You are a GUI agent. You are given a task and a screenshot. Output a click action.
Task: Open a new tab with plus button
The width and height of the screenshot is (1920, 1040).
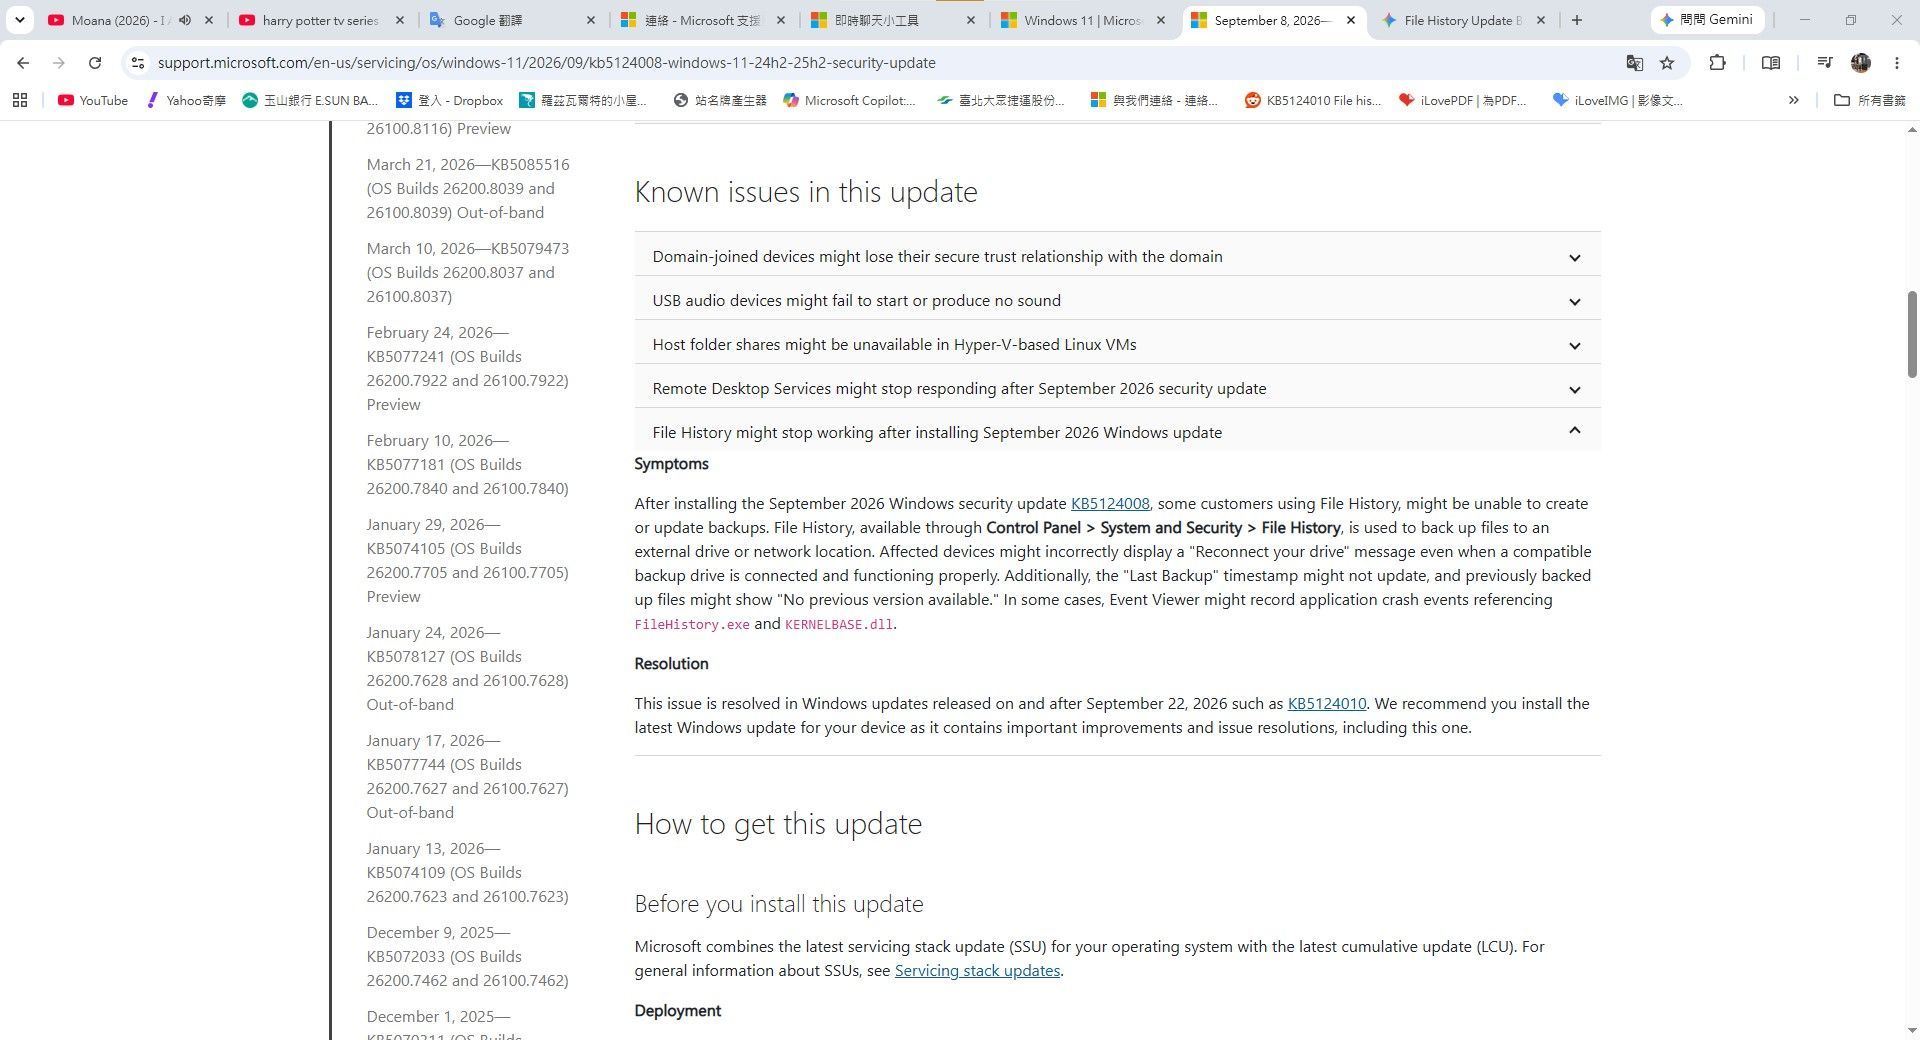coord(1577,20)
